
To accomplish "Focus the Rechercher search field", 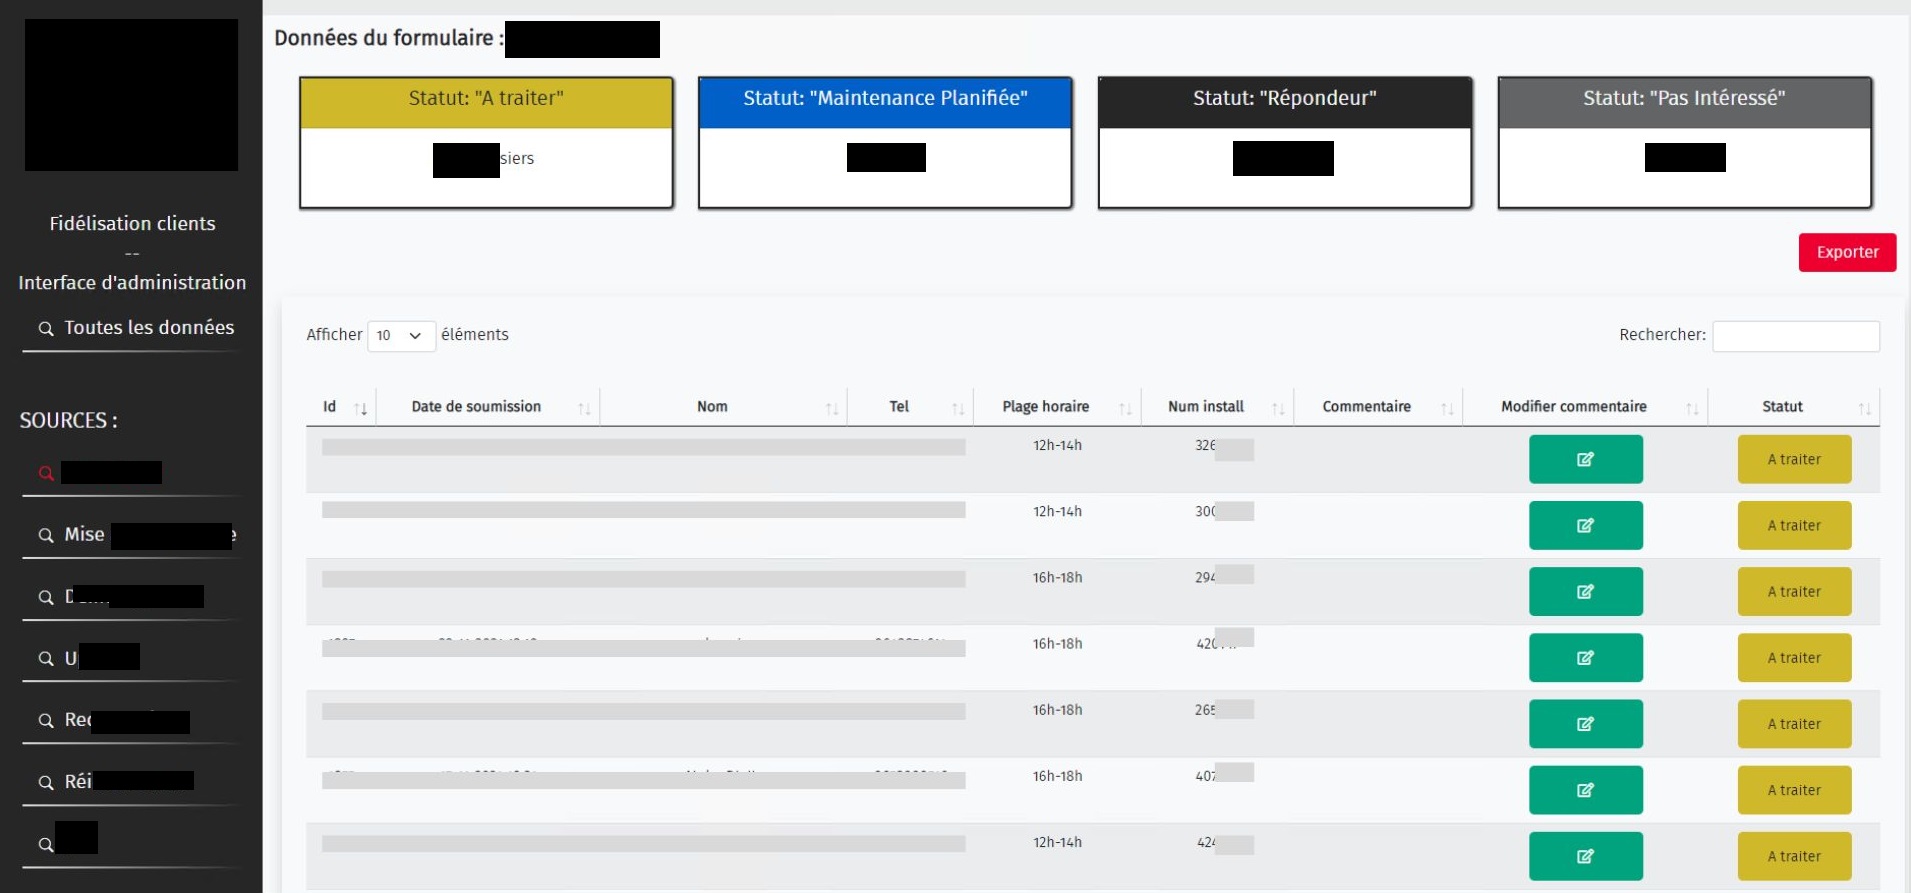I will (1796, 336).
